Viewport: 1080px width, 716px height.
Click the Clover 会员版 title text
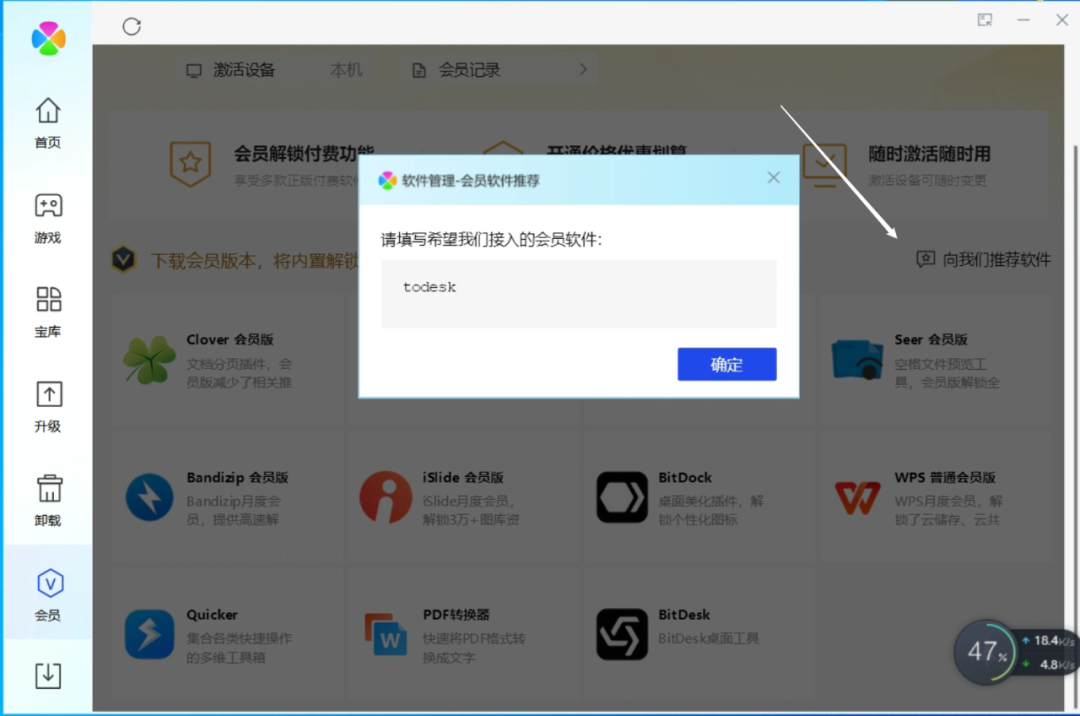coord(230,339)
